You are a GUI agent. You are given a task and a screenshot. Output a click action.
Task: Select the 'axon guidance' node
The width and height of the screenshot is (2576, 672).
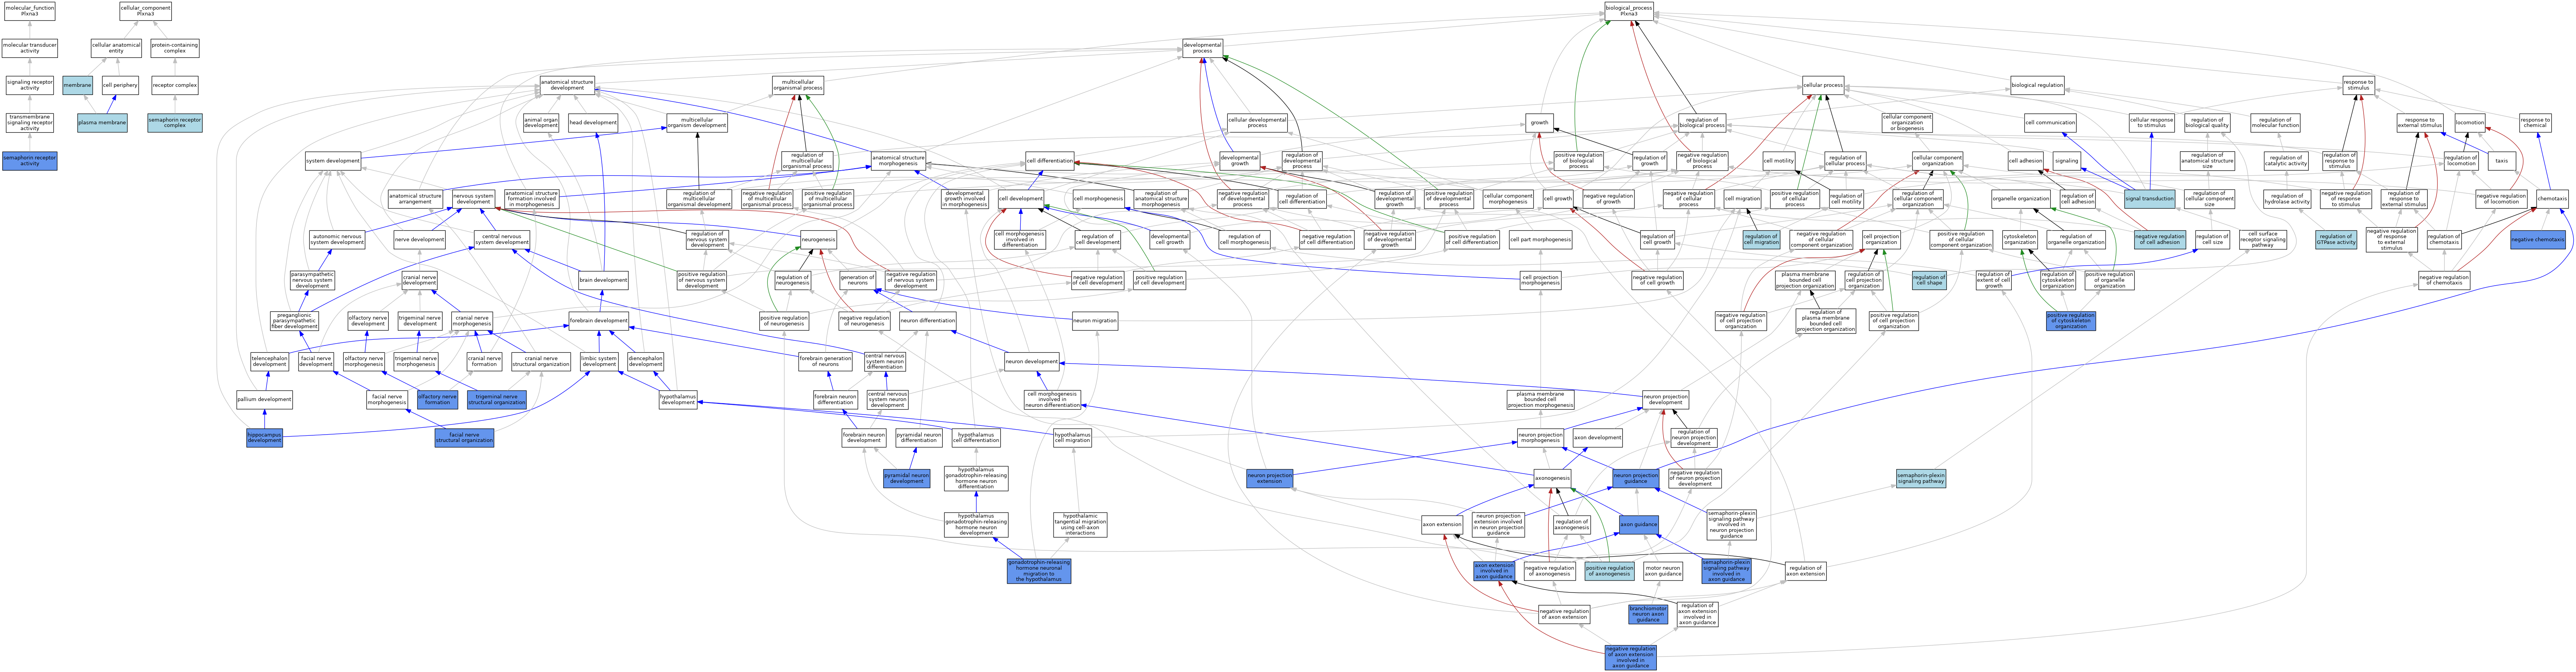coord(1639,524)
